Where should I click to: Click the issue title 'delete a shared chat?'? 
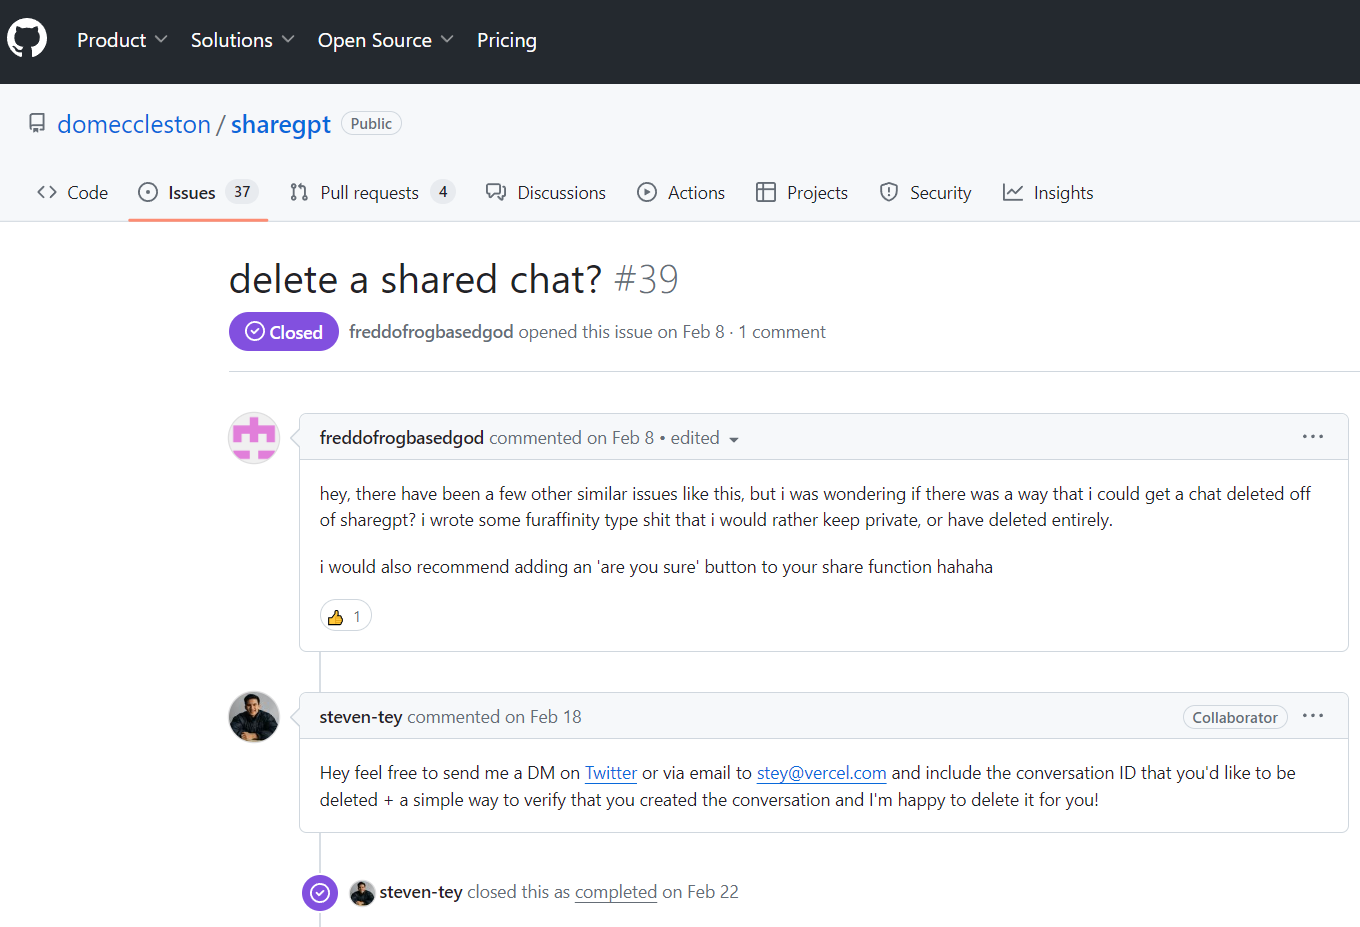(x=416, y=279)
